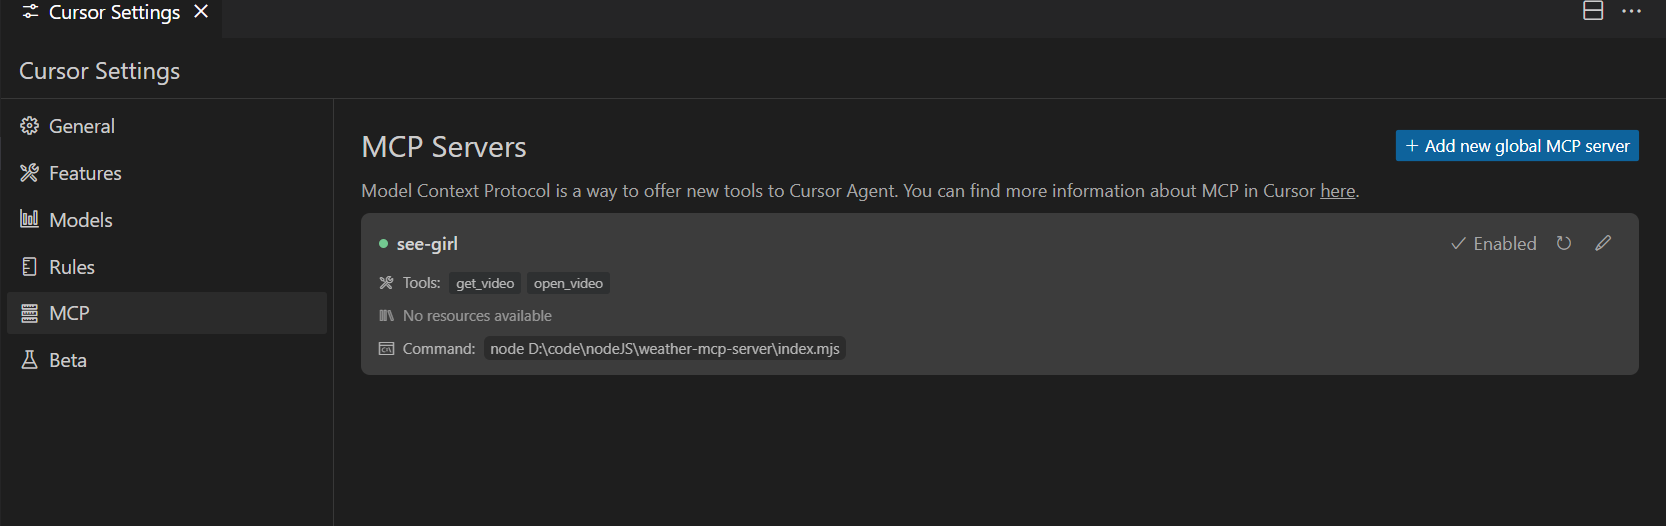1666x526 pixels.
Task: Click the Models chart icon in sidebar
Action: click(x=29, y=219)
